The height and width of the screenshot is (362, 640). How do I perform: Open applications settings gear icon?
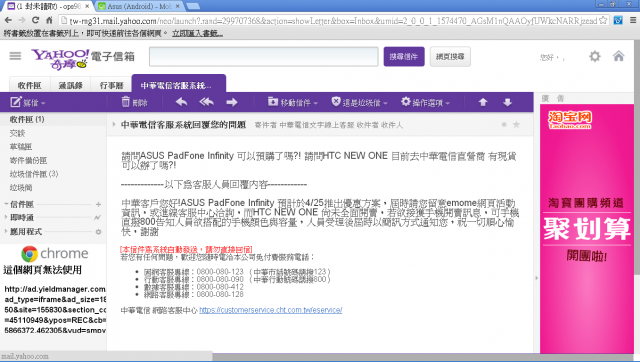click(x=98, y=231)
